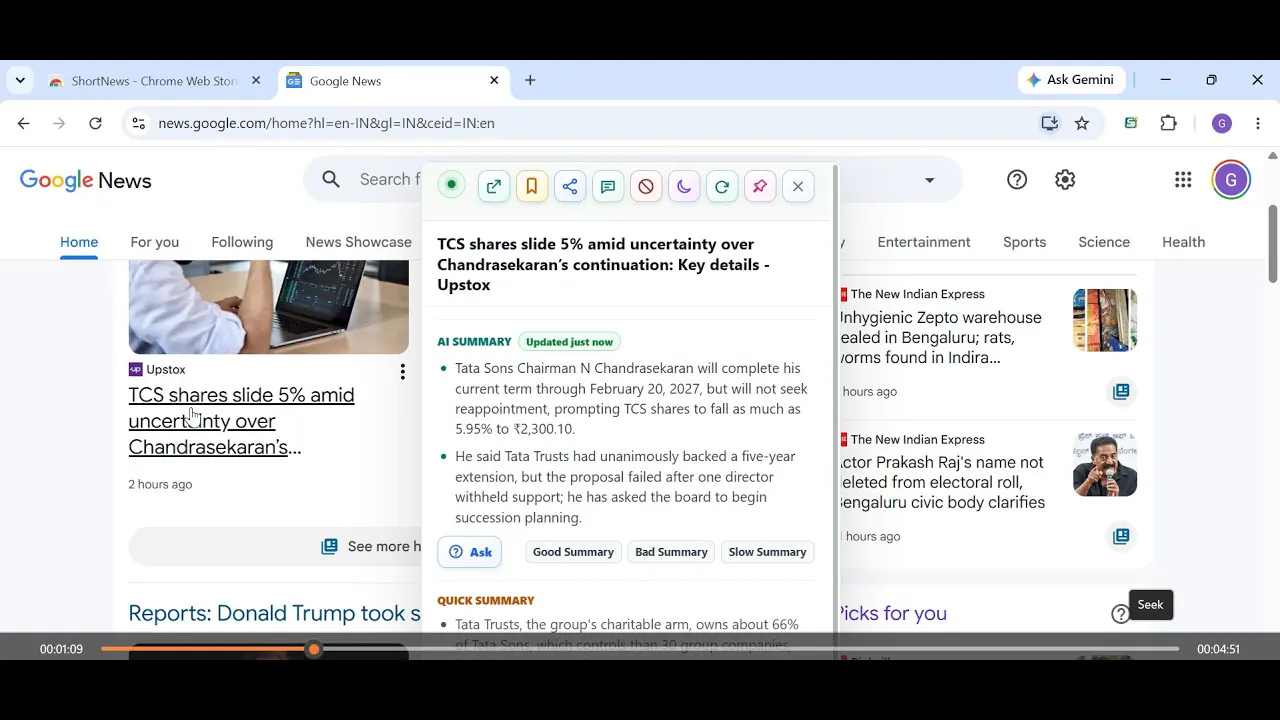Switch to the ShortNews Chrome Web Store tab
This screenshot has width=1280, height=720.
pyautogui.click(x=155, y=81)
